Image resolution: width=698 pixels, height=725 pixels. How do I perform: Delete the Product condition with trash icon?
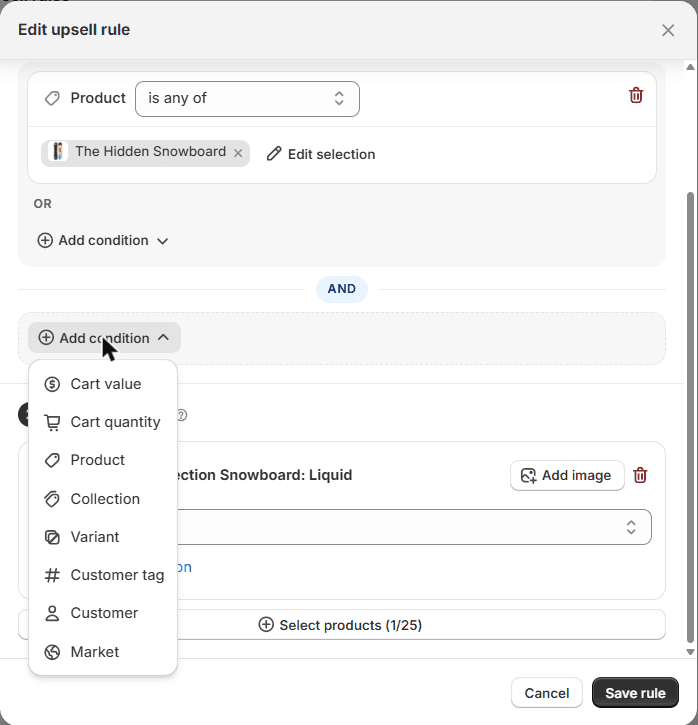(636, 95)
